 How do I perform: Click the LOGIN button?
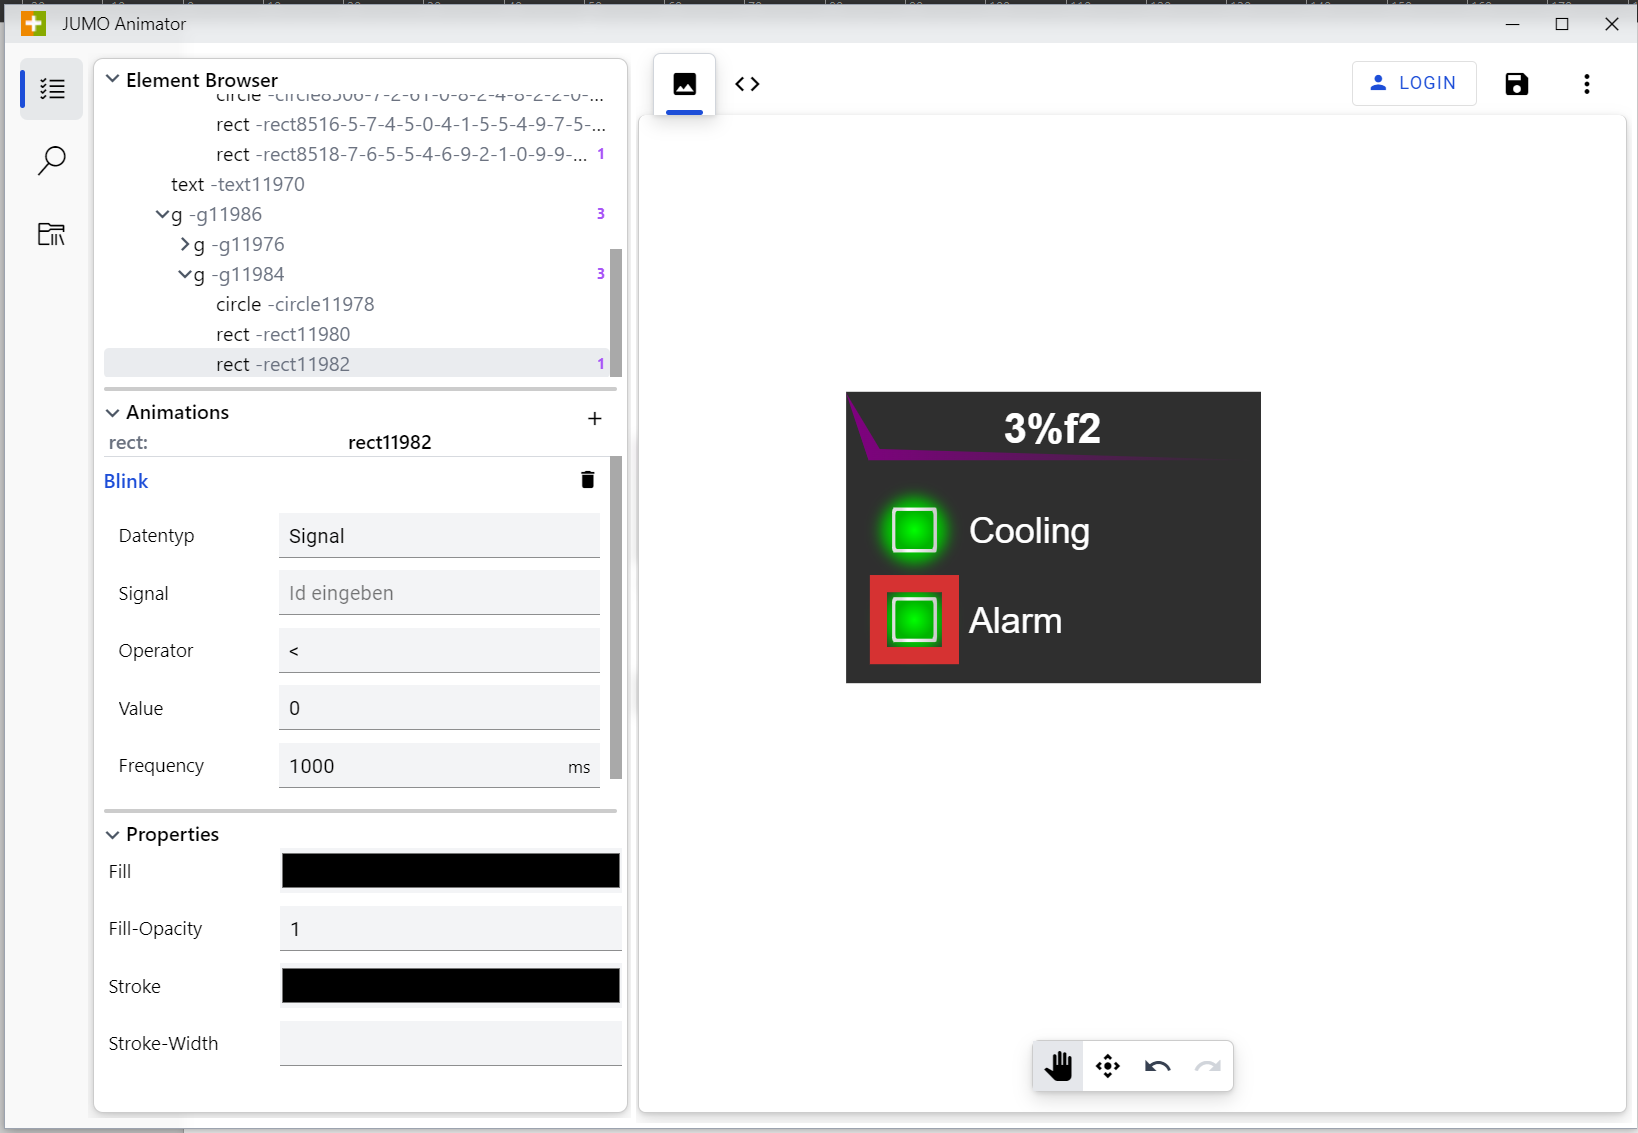(x=1414, y=83)
